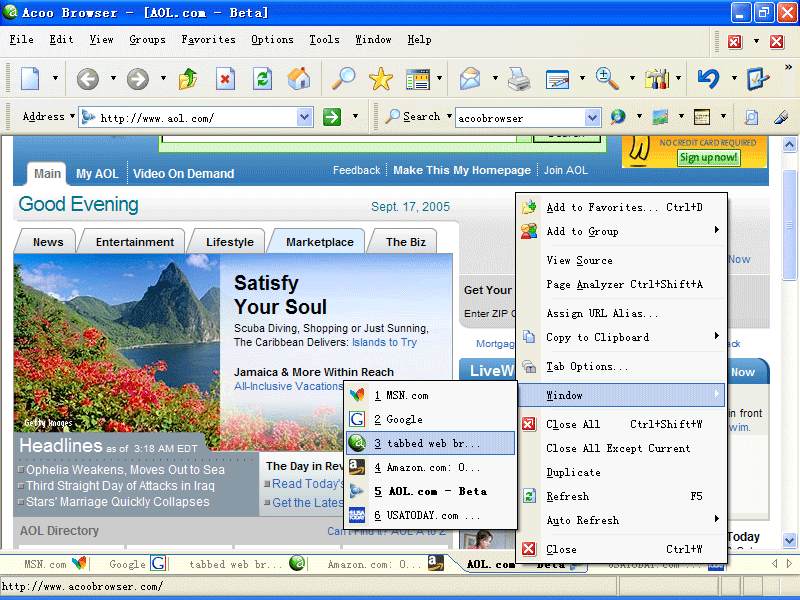This screenshot has height=600, width=800.
Task: Click page scrollbar down arrow
Action: [789, 540]
